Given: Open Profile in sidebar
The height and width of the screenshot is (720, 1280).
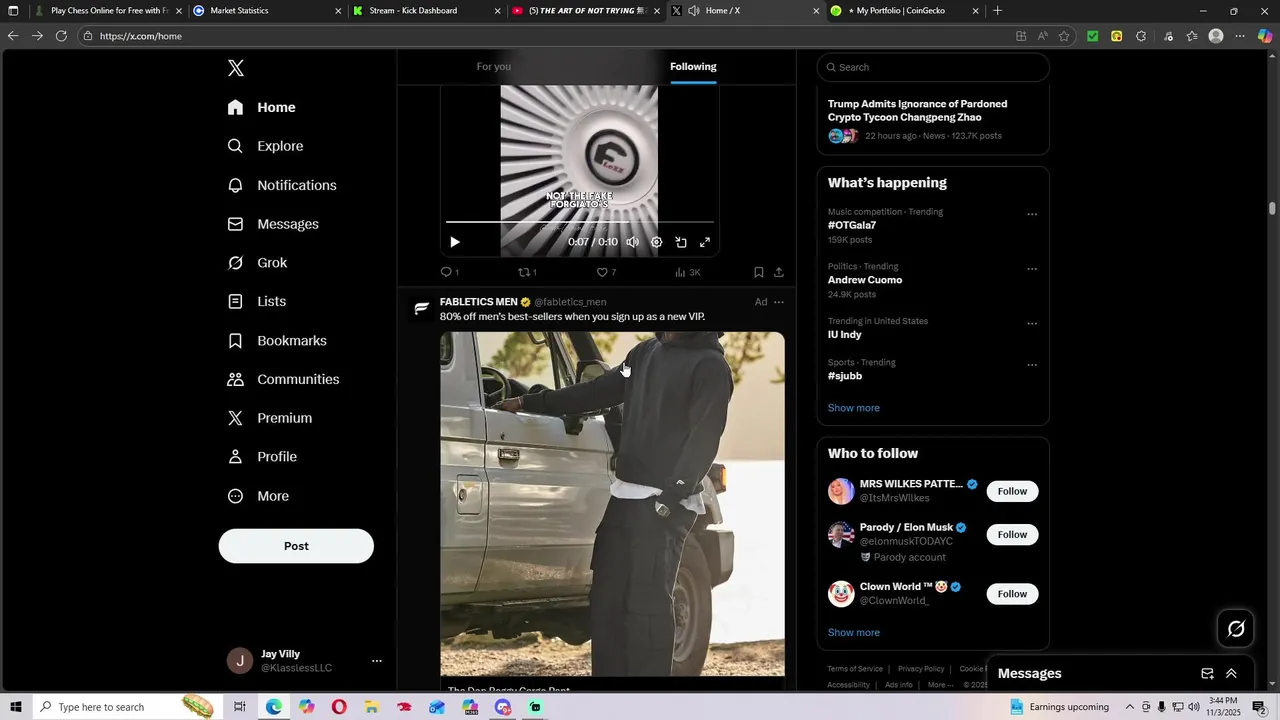Looking at the screenshot, I should pyautogui.click(x=262, y=457).
